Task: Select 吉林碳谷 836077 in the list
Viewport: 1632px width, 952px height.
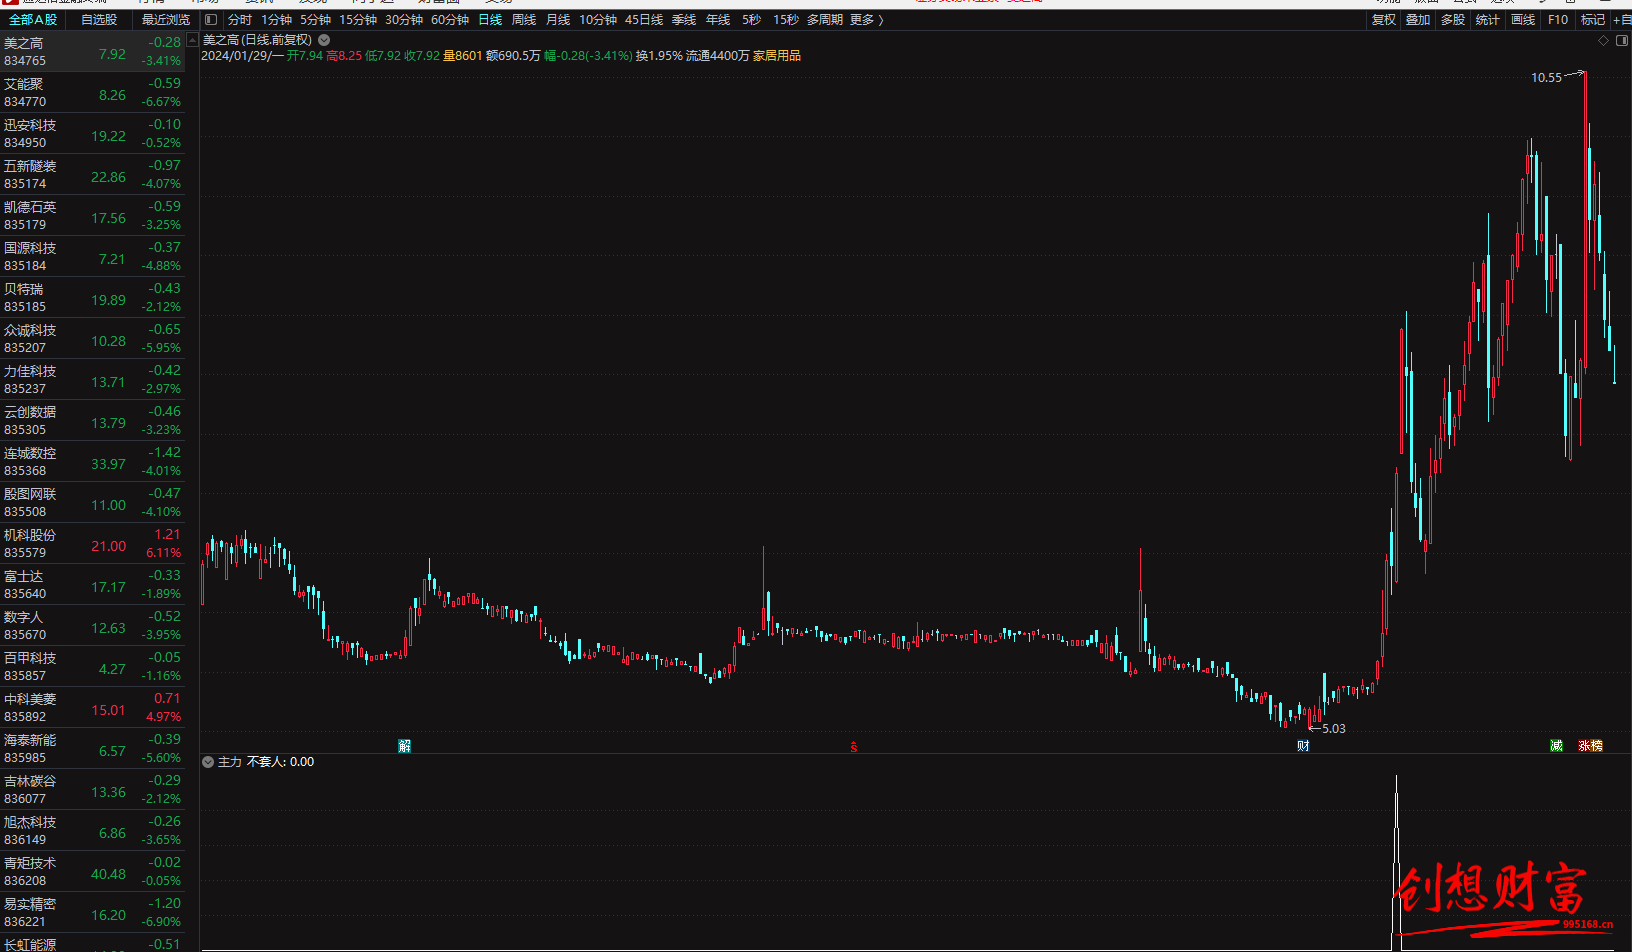Action: pos(92,790)
